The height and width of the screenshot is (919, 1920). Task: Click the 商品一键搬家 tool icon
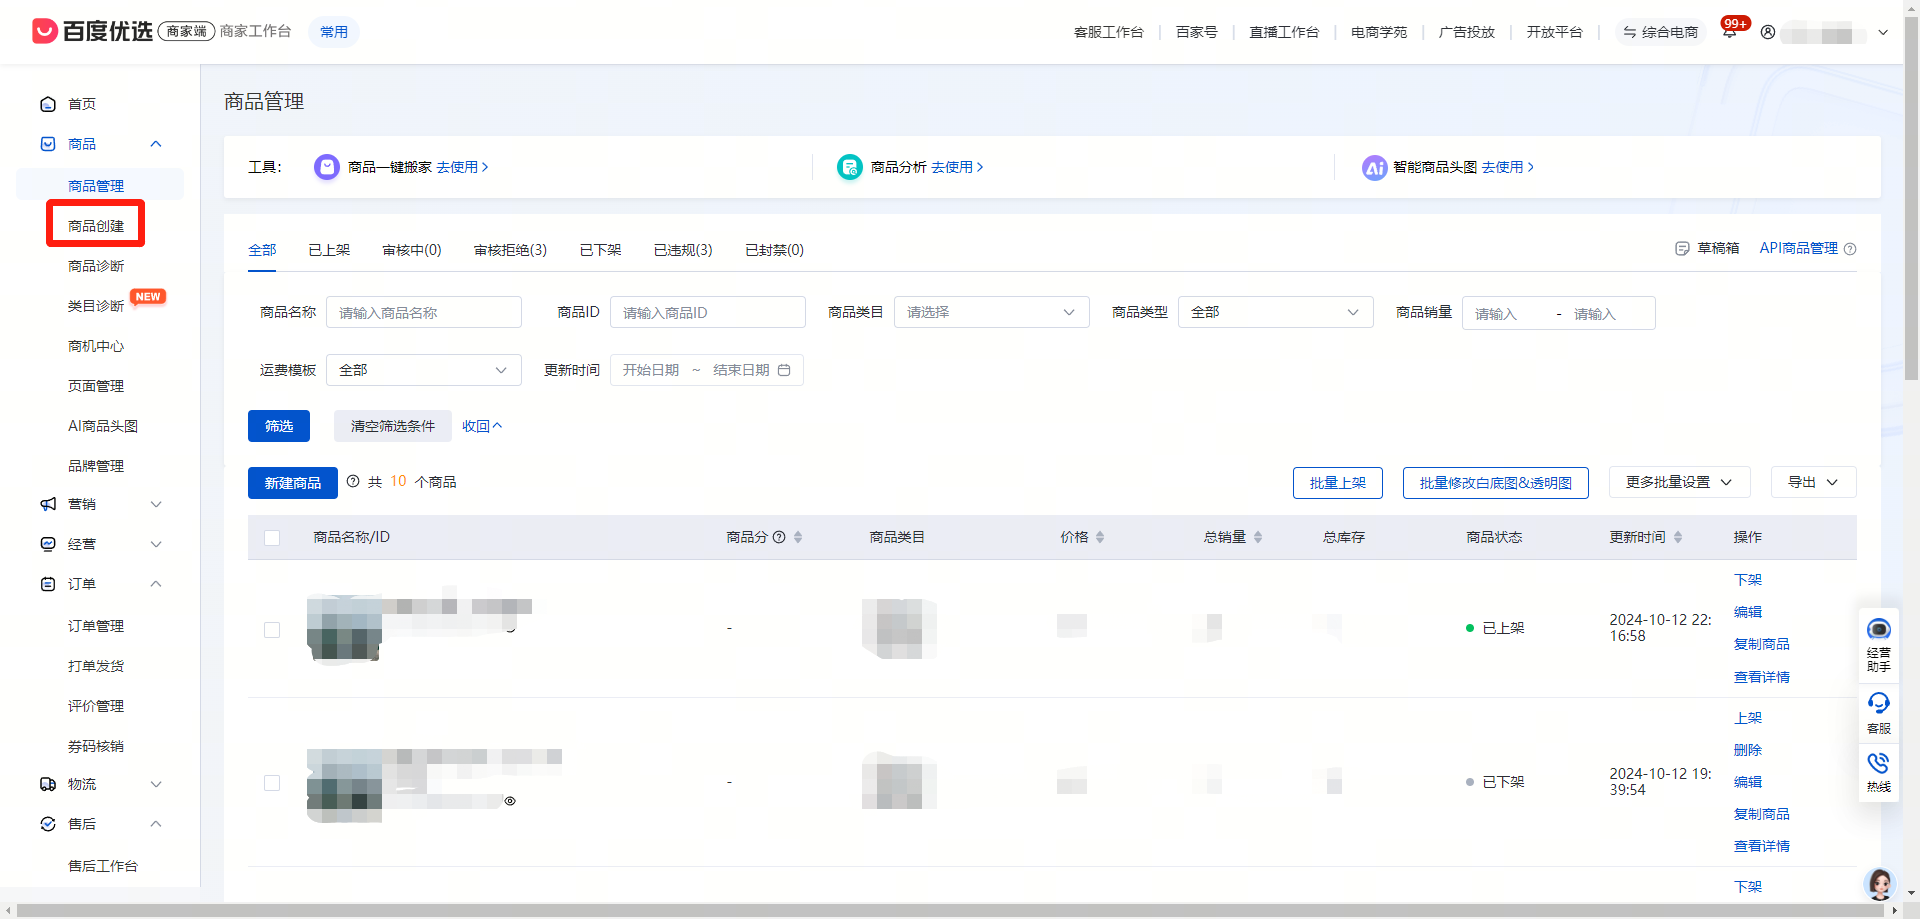[x=327, y=167]
